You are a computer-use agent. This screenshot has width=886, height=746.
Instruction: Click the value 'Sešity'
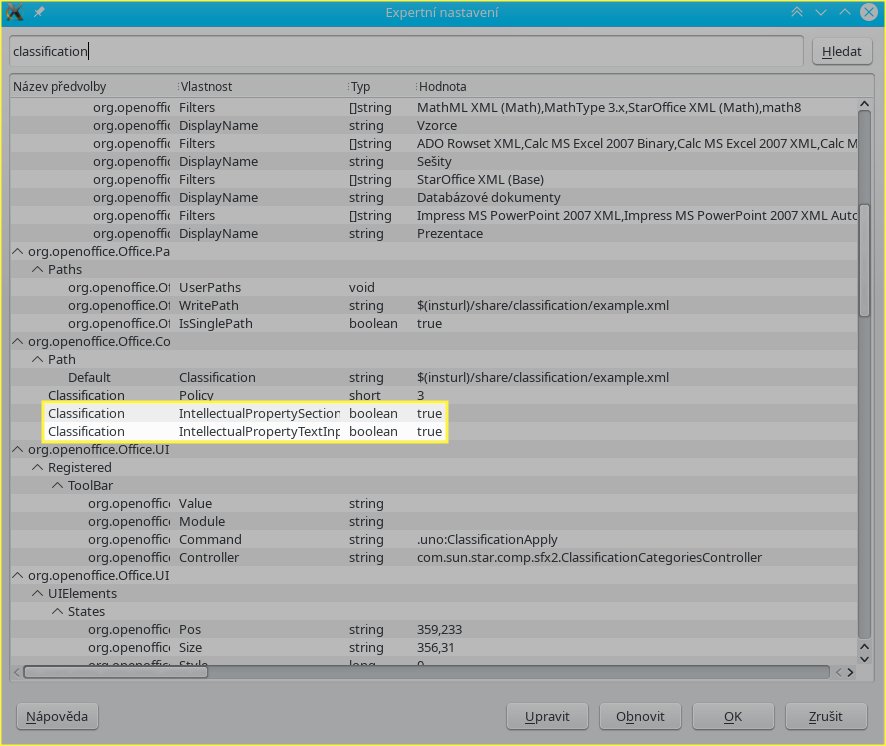point(434,161)
